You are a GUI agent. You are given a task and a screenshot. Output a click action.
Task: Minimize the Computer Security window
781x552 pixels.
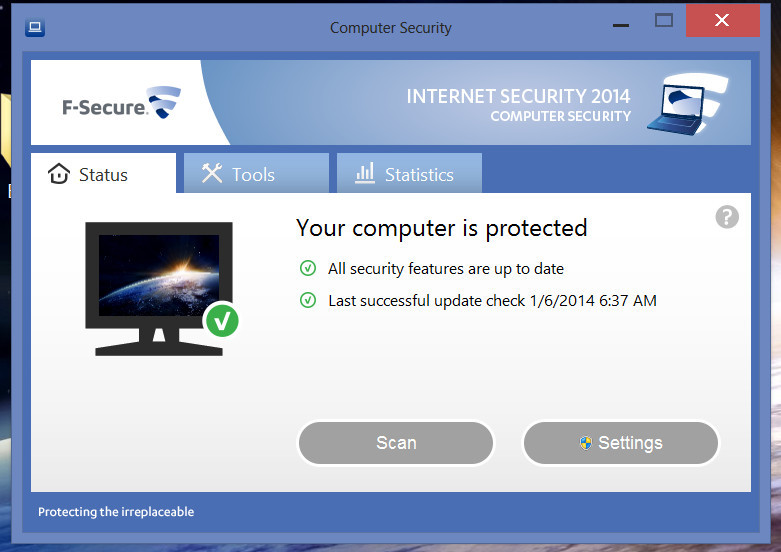click(621, 25)
